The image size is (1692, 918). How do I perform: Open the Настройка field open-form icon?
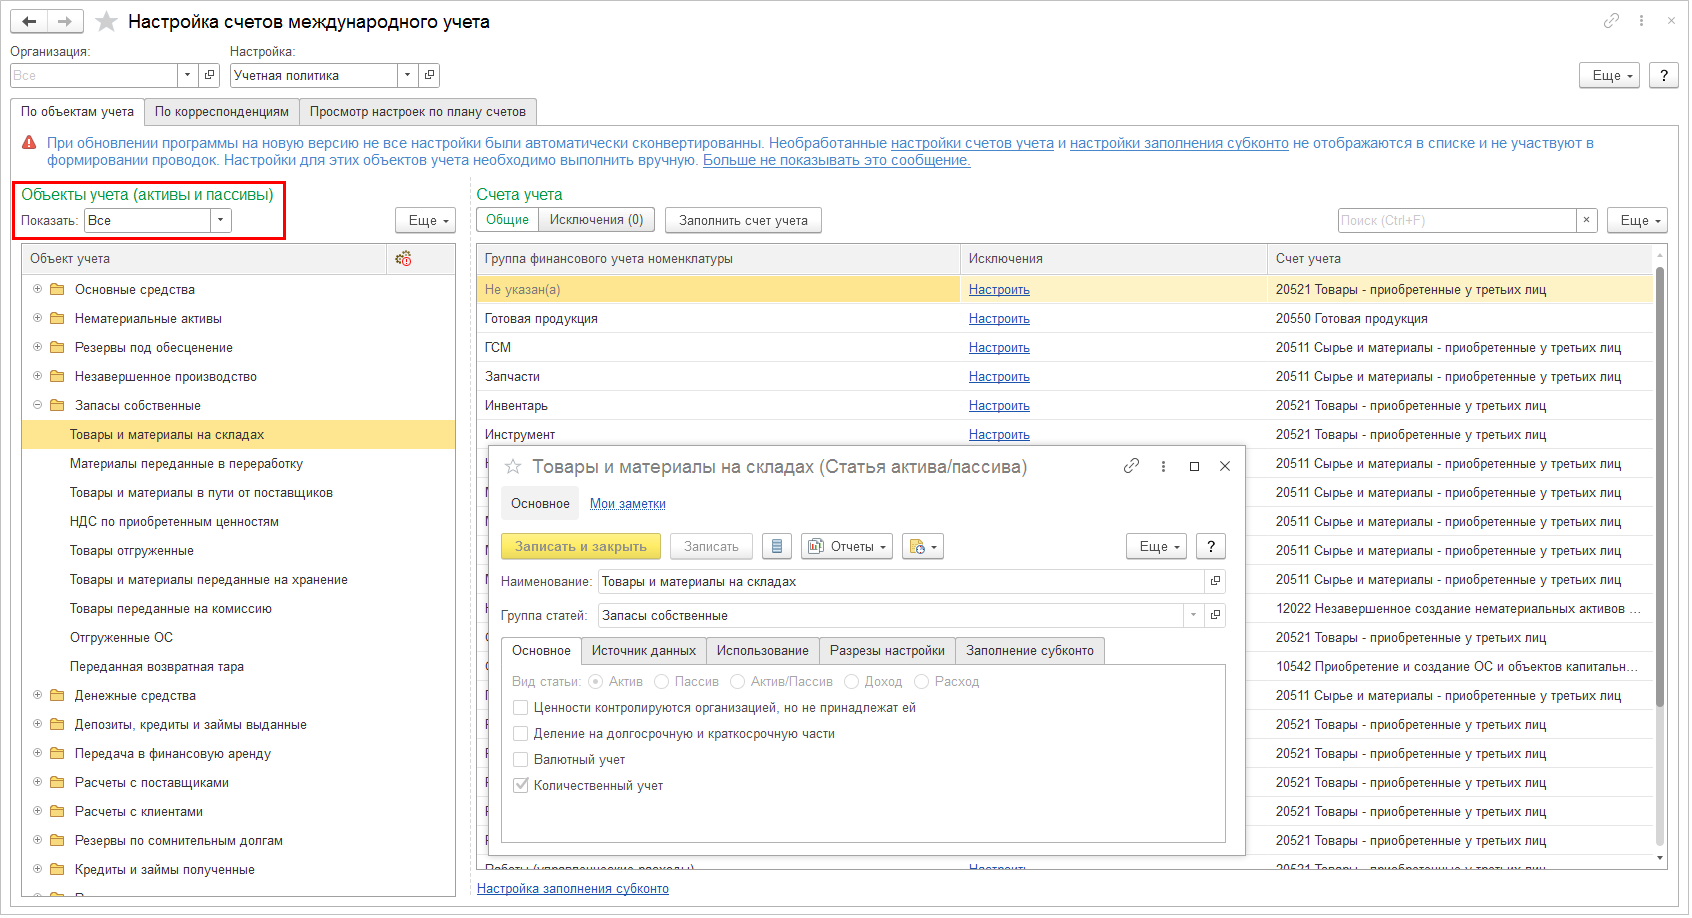(429, 75)
